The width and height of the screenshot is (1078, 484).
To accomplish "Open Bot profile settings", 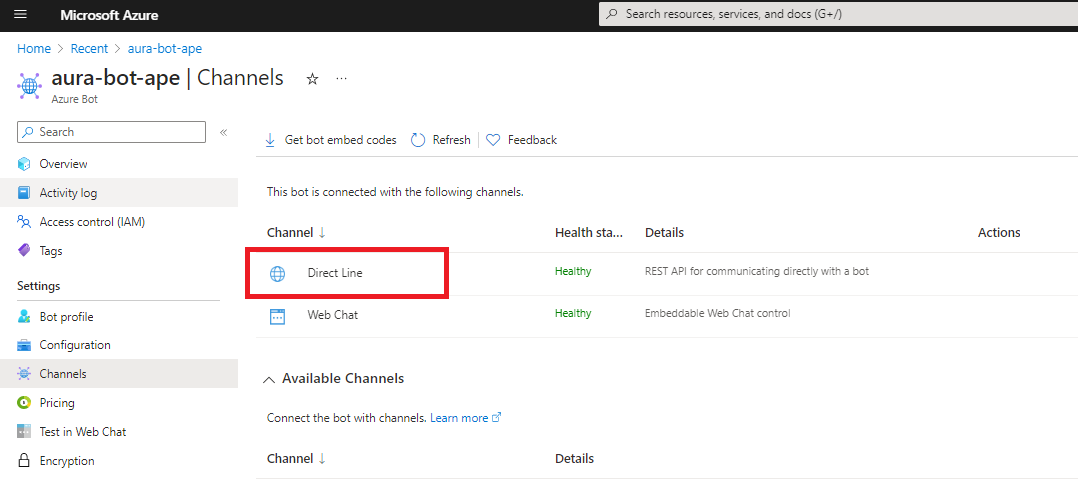I will coord(66,316).
